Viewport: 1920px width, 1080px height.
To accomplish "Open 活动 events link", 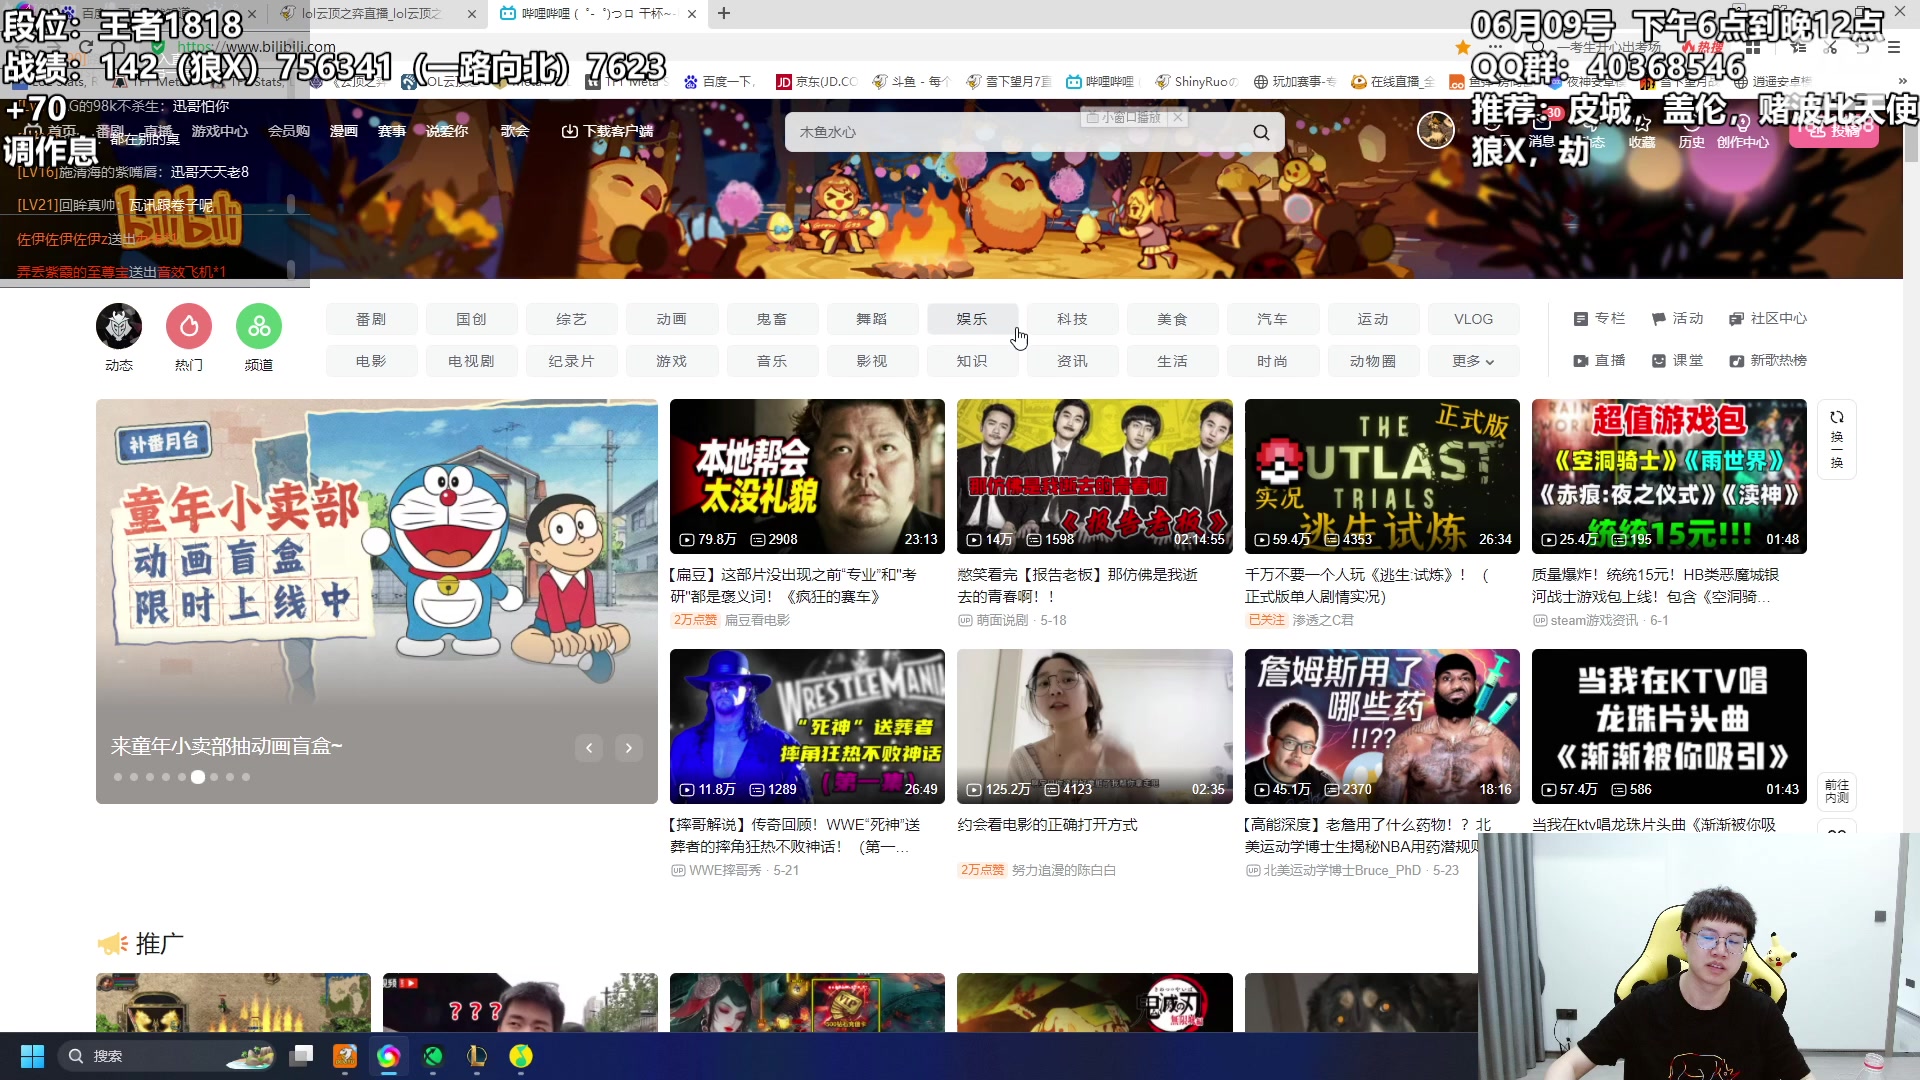I will click(1677, 318).
